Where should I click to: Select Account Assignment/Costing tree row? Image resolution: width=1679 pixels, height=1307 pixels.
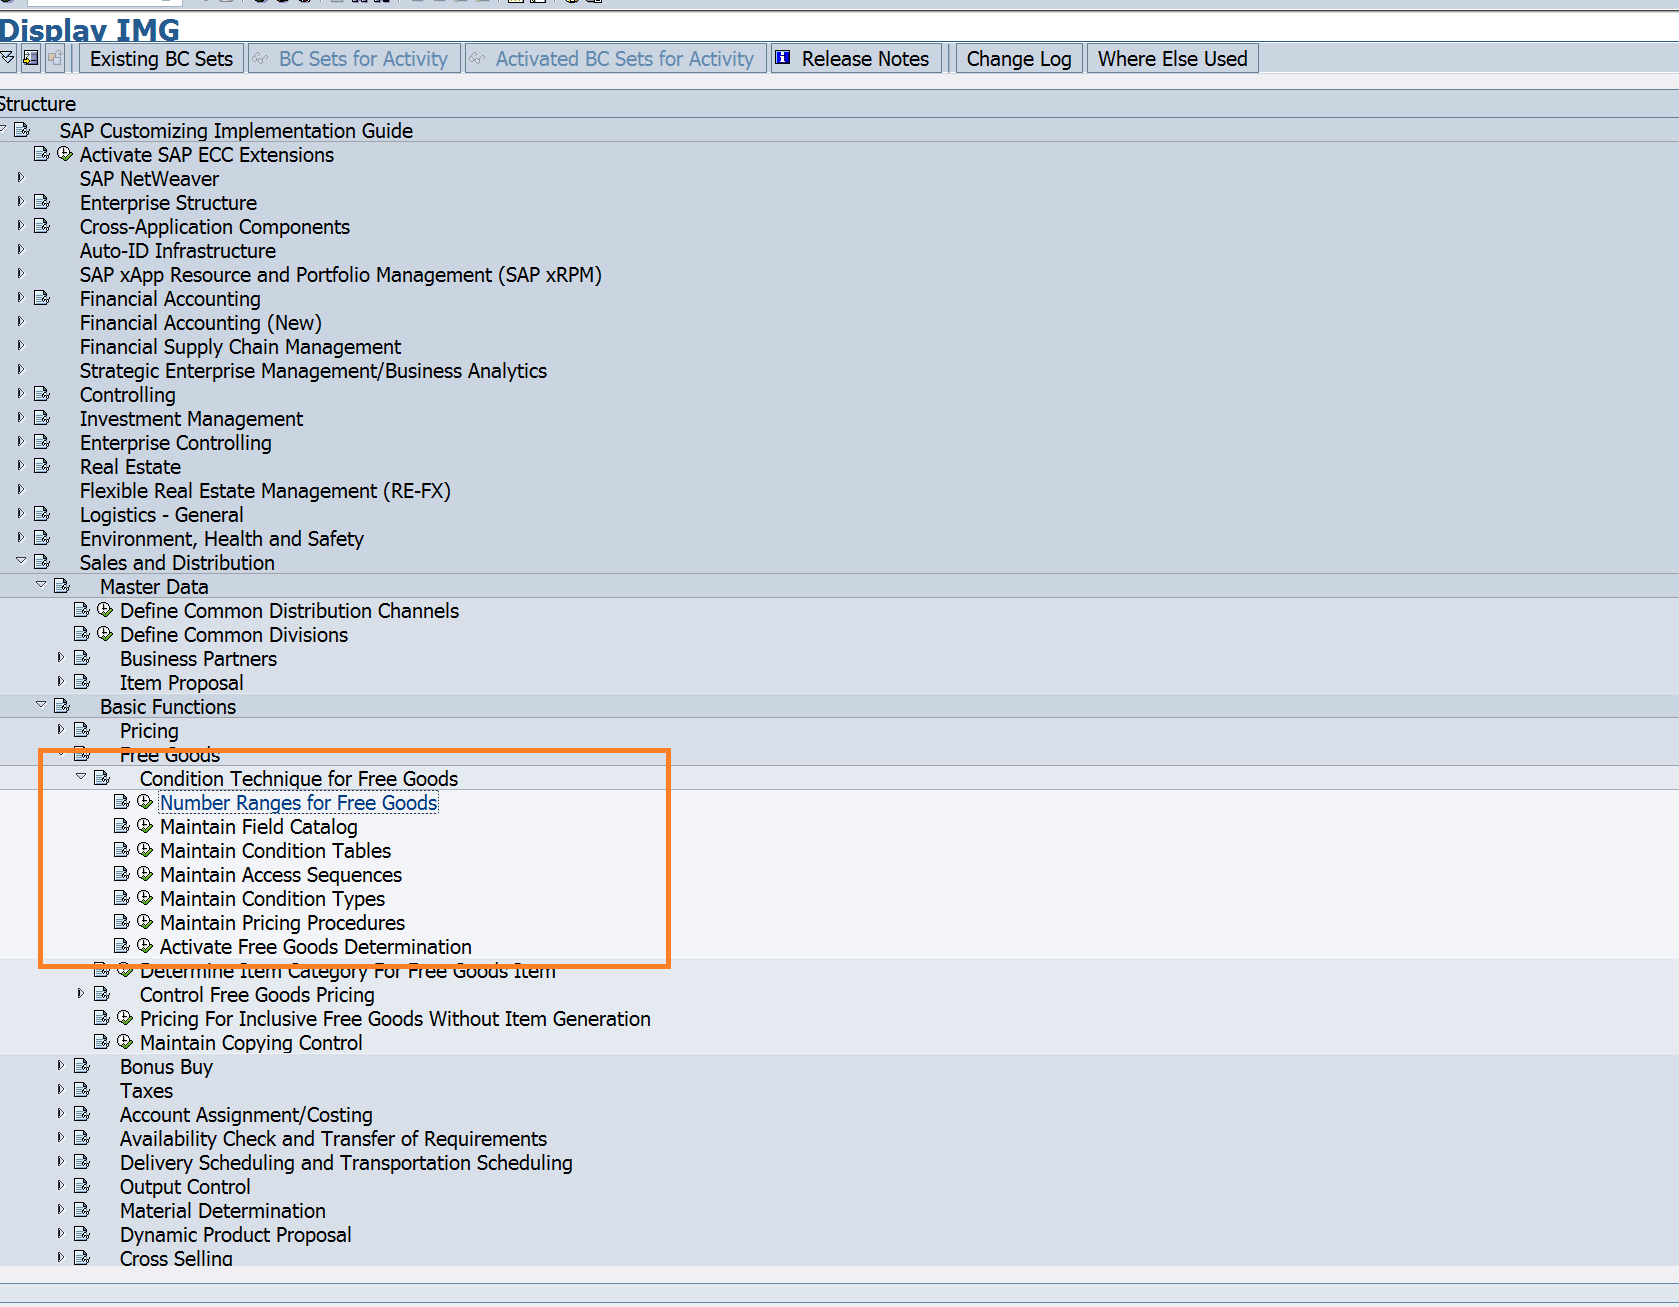246,1115
